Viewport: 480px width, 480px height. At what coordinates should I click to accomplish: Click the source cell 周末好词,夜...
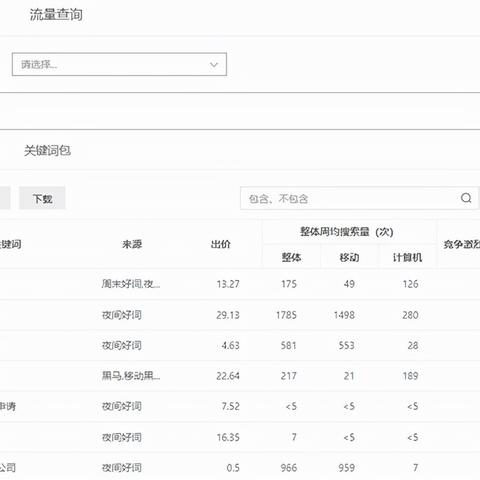(131, 284)
